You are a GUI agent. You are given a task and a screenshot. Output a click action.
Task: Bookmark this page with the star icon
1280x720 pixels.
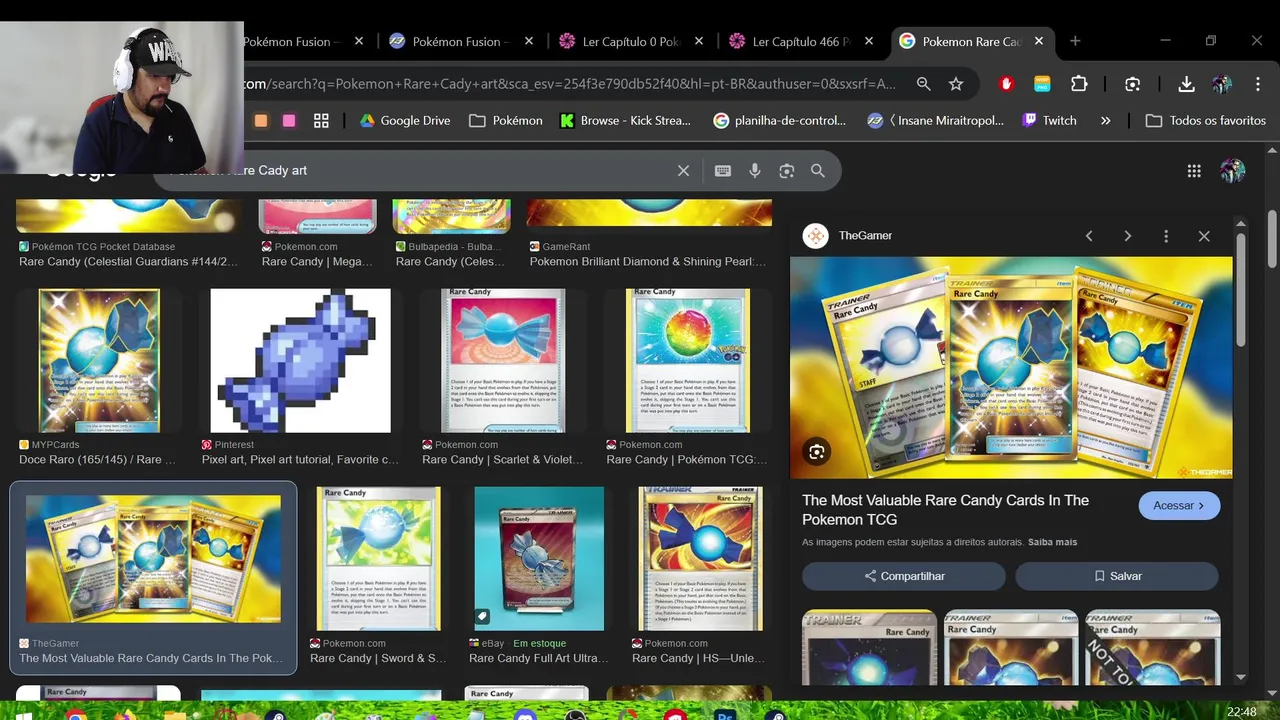[956, 84]
